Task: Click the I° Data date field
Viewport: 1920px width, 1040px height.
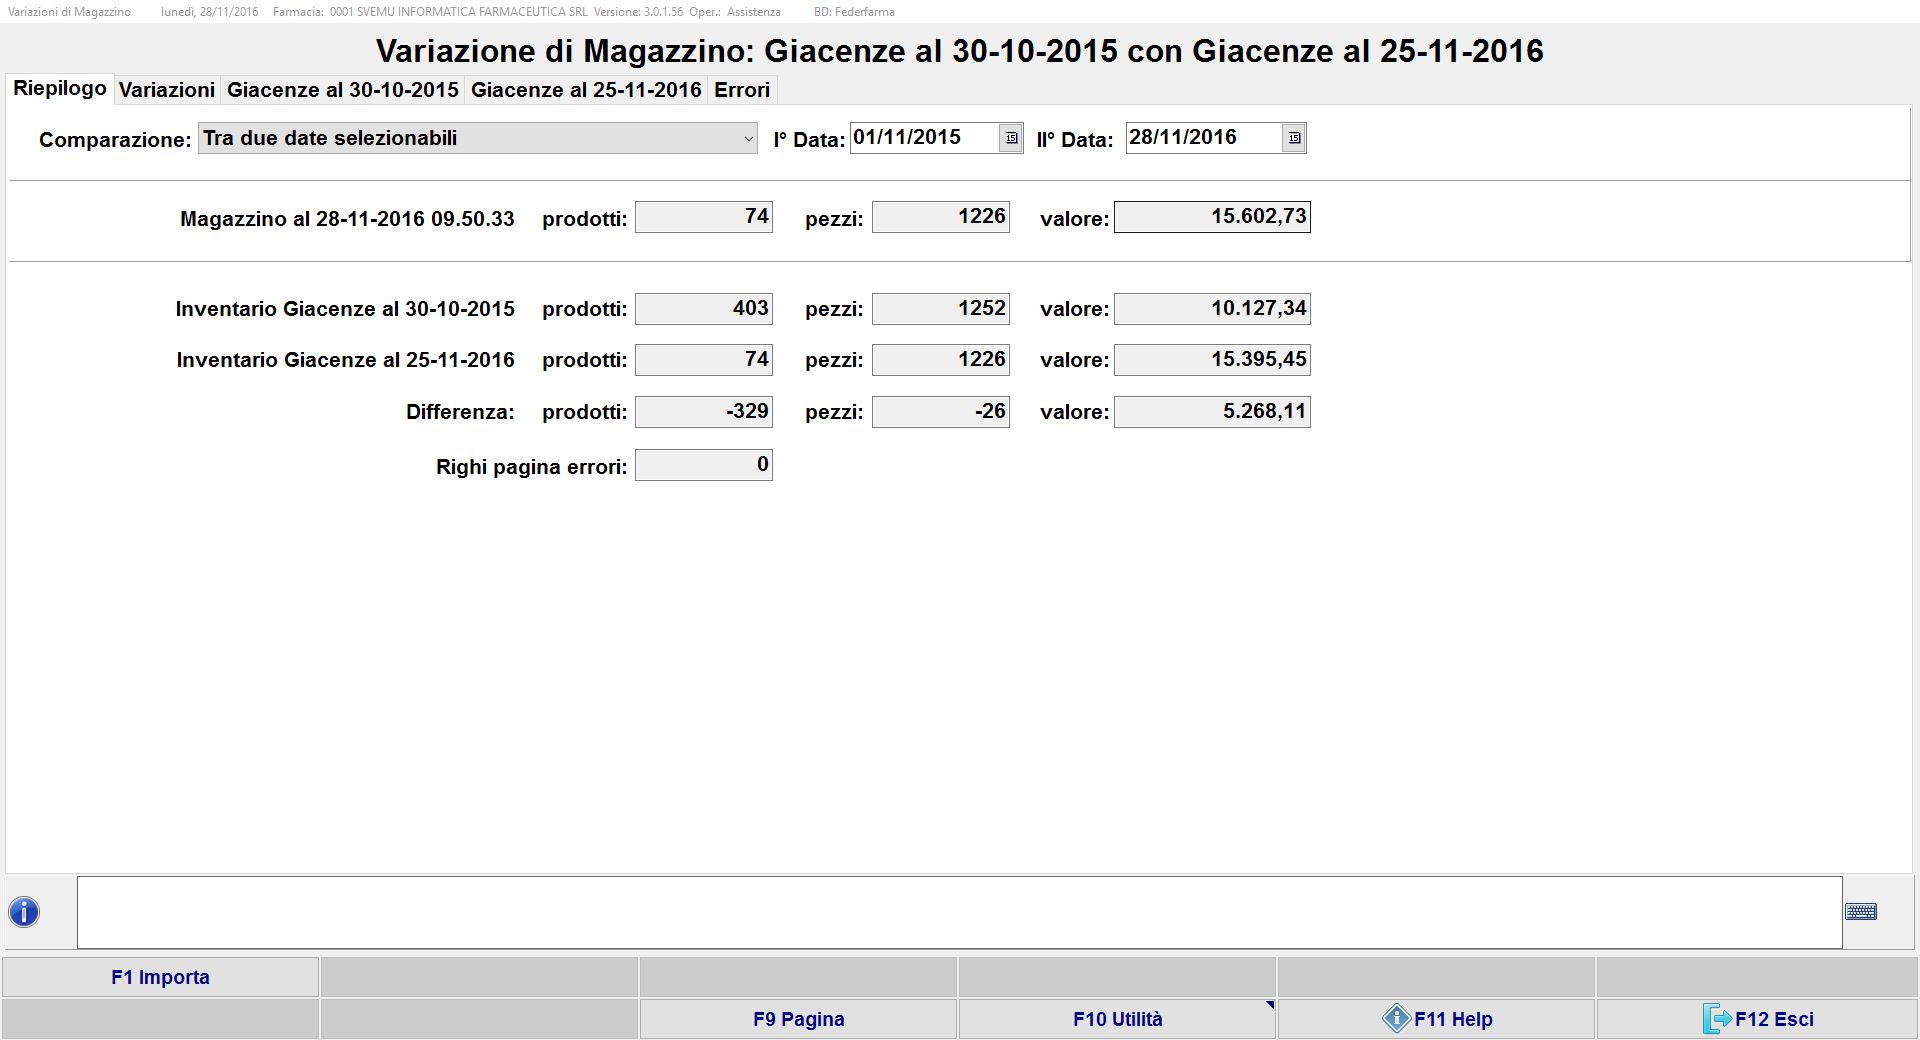Action: coord(924,138)
